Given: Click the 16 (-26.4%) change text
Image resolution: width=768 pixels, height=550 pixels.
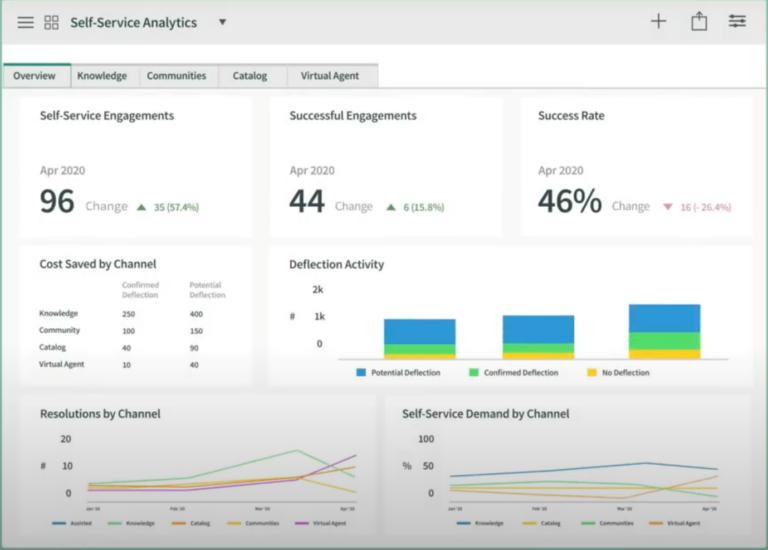Looking at the screenshot, I should [x=706, y=207].
